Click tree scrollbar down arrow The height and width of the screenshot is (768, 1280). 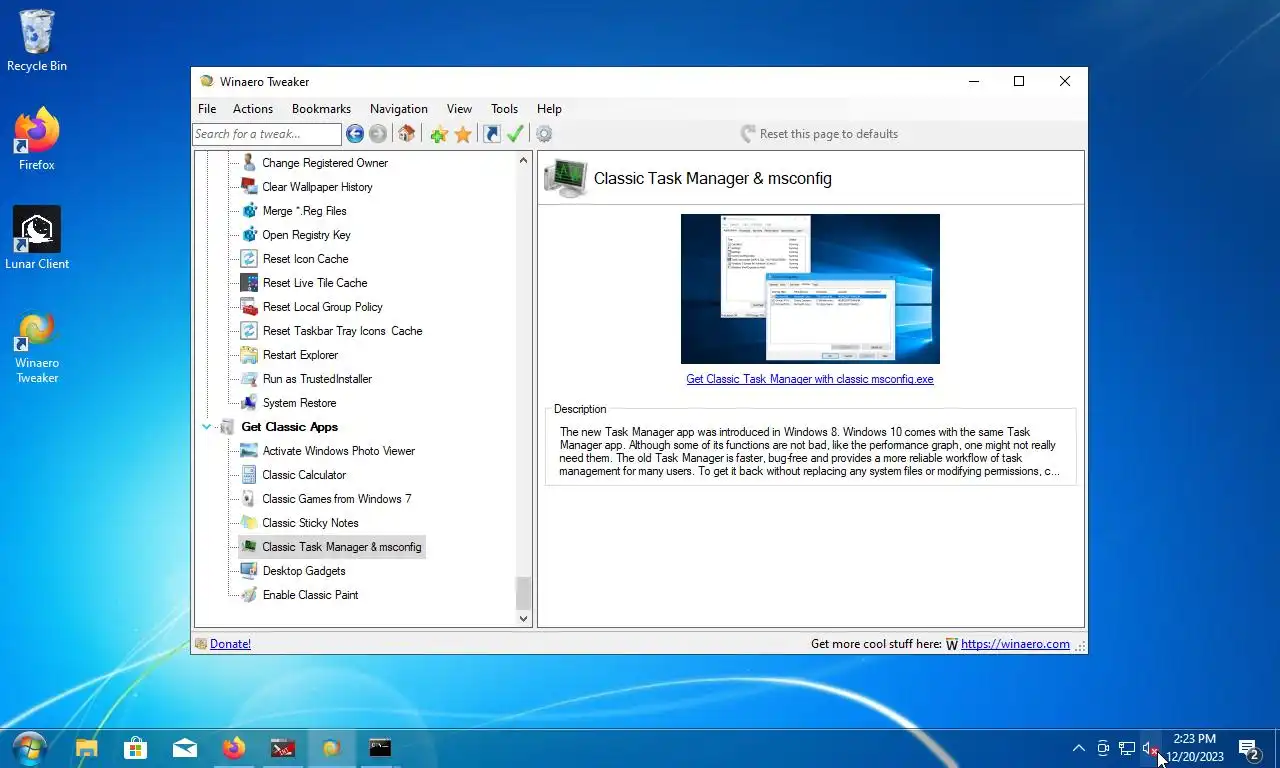524,618
